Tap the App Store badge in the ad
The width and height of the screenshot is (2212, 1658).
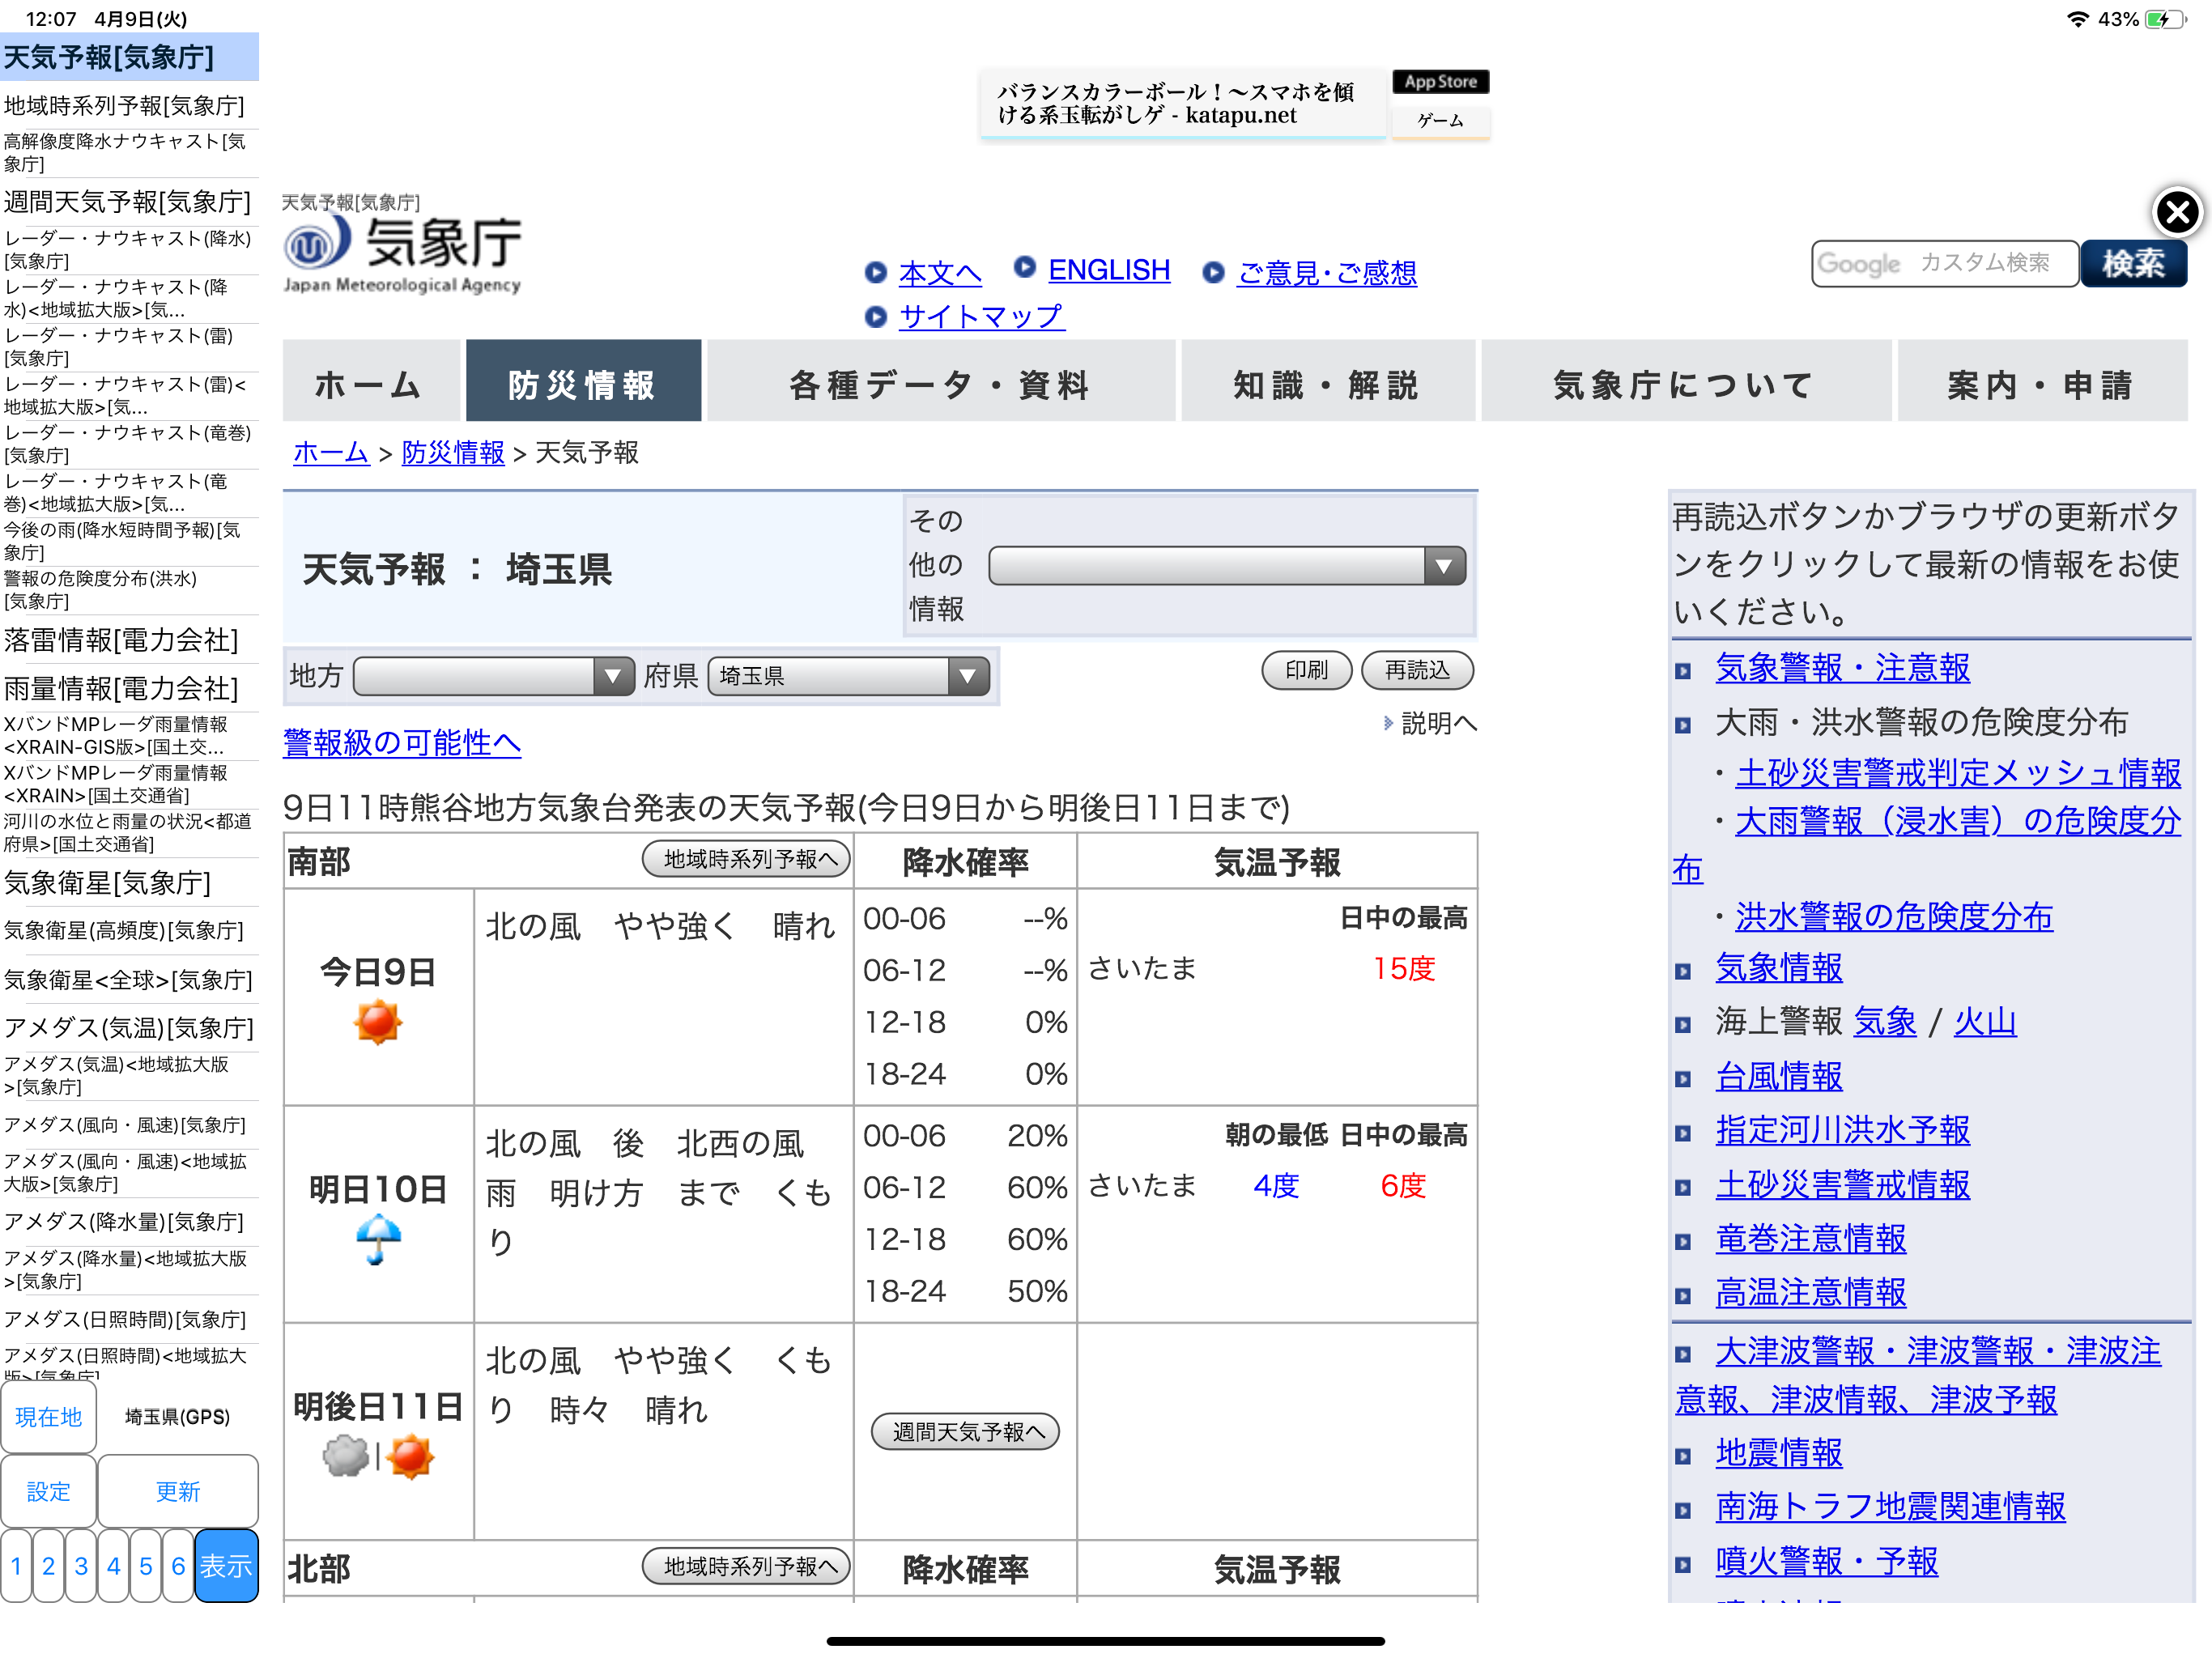point(1440,82)
